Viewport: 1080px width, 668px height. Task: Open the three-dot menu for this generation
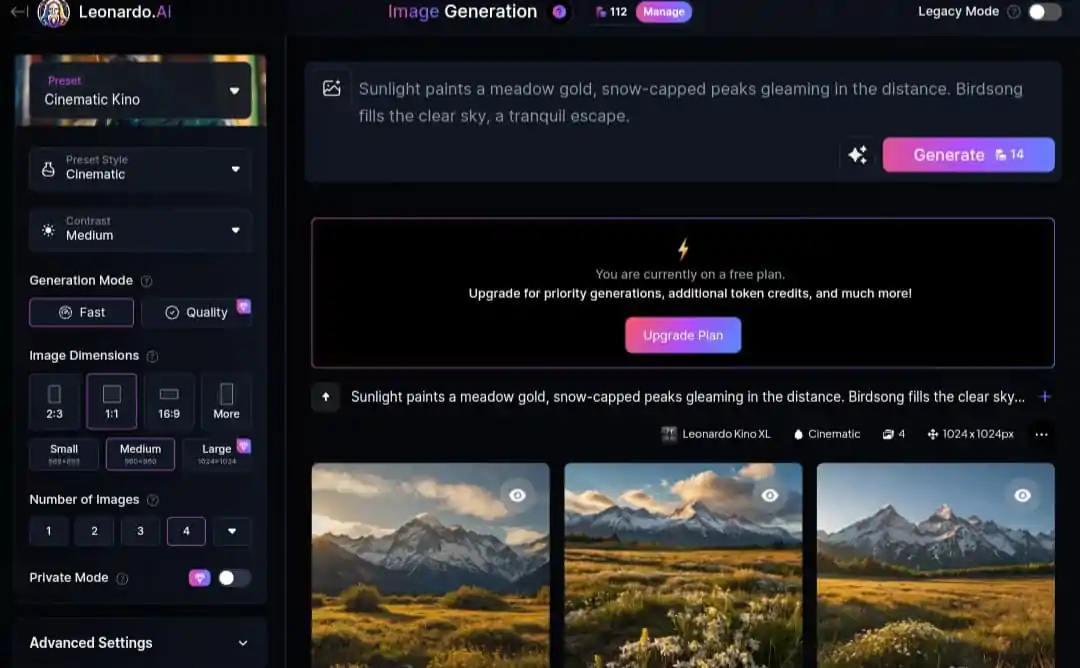tap(1041, 434)
